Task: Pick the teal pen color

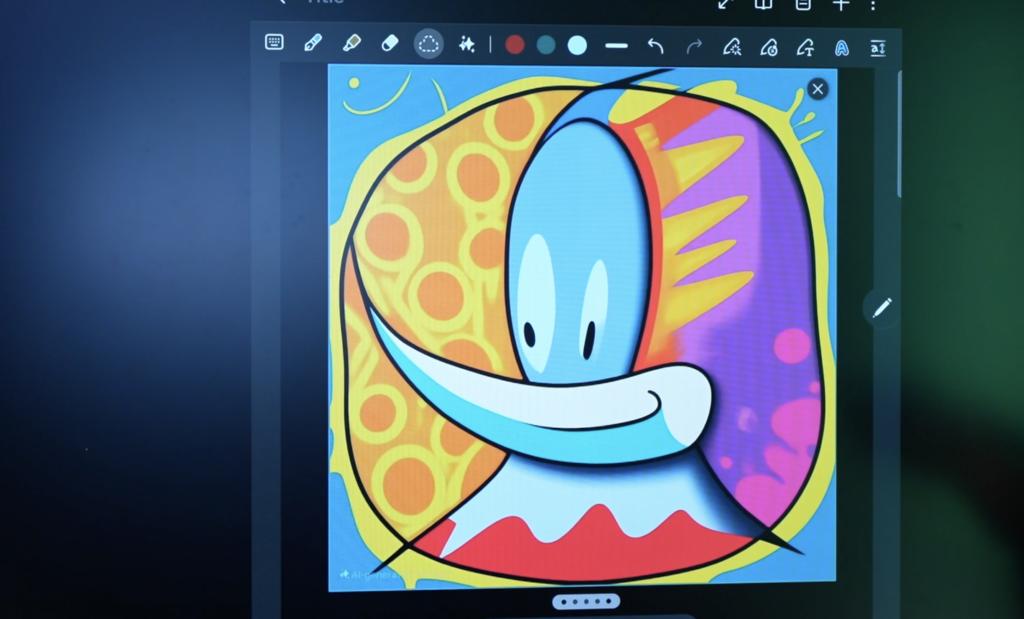Action: coord(546,45)
